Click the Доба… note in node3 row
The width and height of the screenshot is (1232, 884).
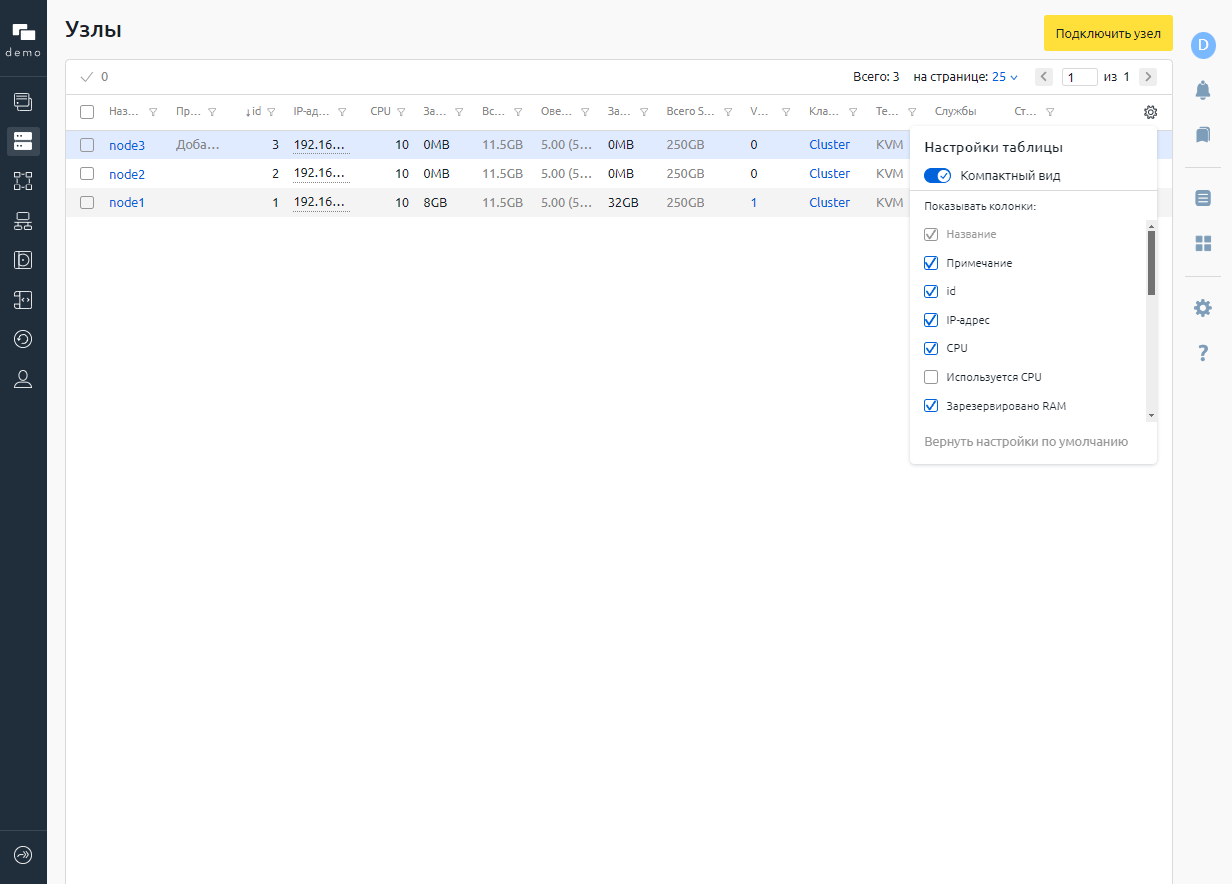point(198,145)
